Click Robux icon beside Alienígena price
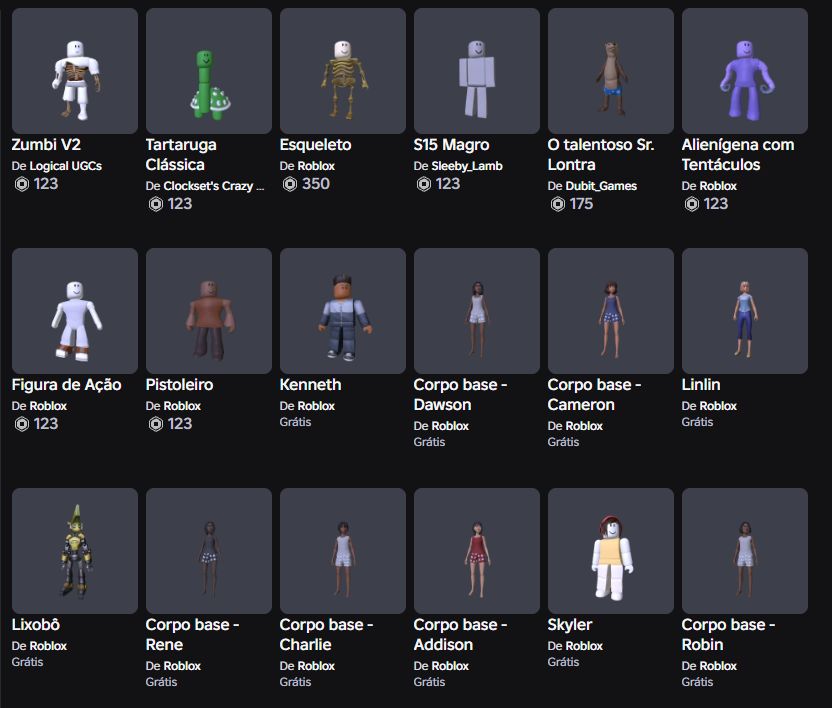Screen dimensions: 832x708 tap(691, 204)
